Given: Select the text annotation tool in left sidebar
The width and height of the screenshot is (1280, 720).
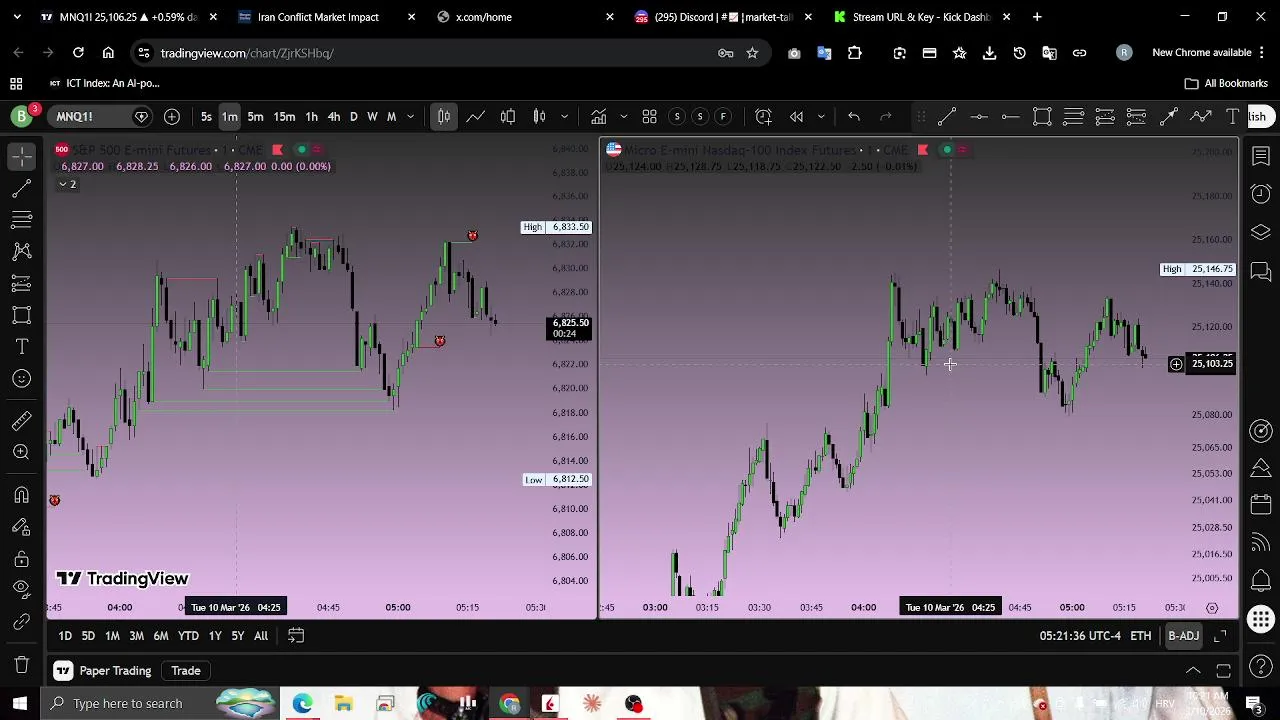Looking at the screenshot, I should (22, 347).
